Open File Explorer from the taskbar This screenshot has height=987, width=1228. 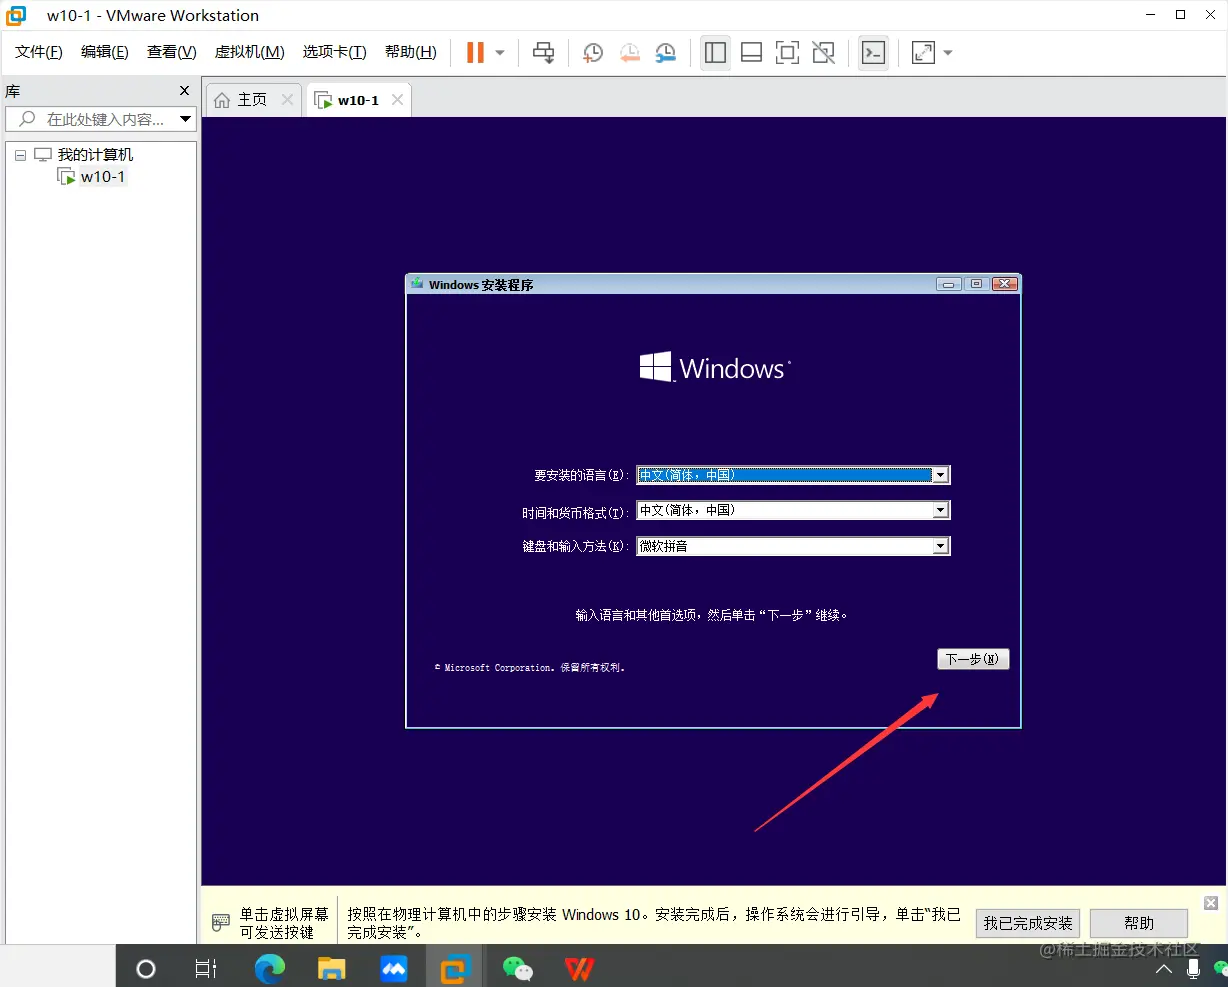pos(331,968)
